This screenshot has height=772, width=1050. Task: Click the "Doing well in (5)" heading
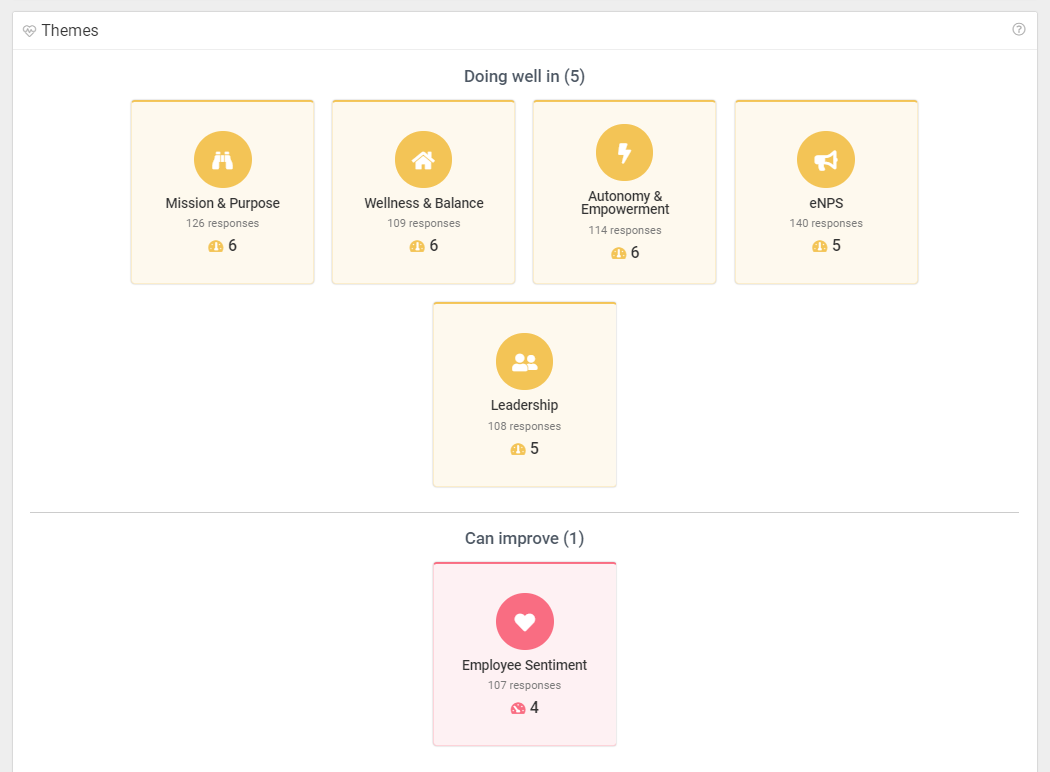(x=524, y=76)
